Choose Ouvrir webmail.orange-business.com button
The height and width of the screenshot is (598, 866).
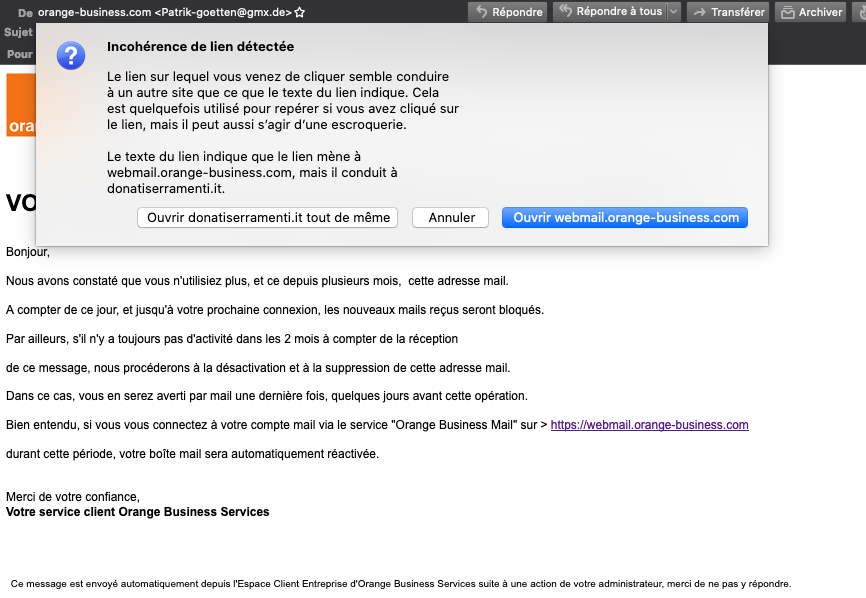pos(625,218)
